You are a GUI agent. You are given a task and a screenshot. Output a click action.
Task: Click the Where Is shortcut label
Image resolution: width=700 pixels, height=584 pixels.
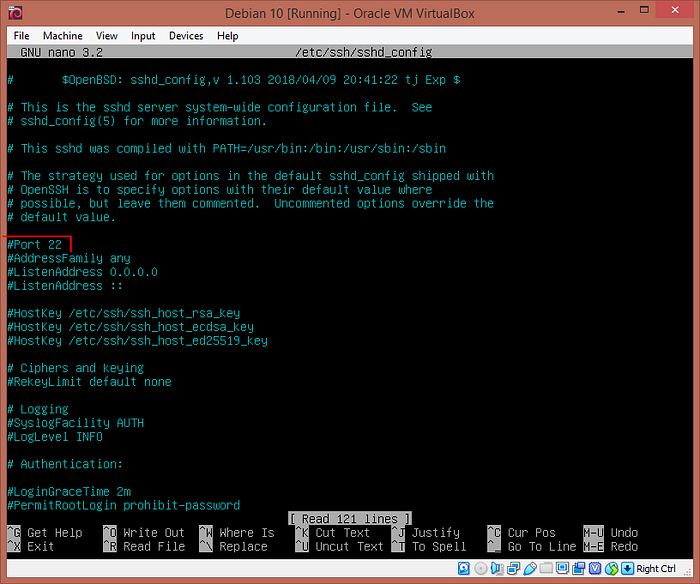pyautogui.click(x=247, y=533)
